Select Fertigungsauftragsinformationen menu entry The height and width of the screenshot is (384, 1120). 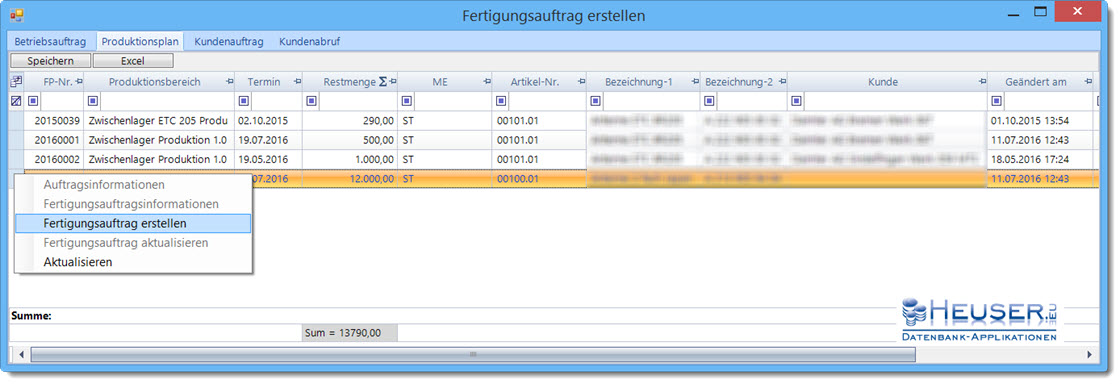(x=133, y=204)
